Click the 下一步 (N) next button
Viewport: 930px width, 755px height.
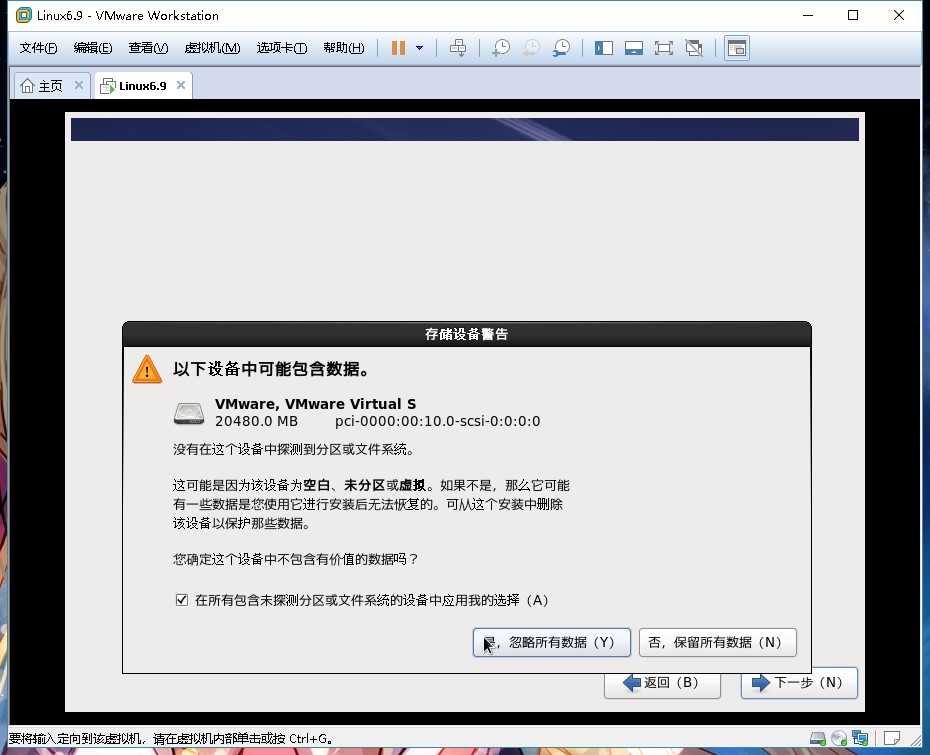[799, 683]
